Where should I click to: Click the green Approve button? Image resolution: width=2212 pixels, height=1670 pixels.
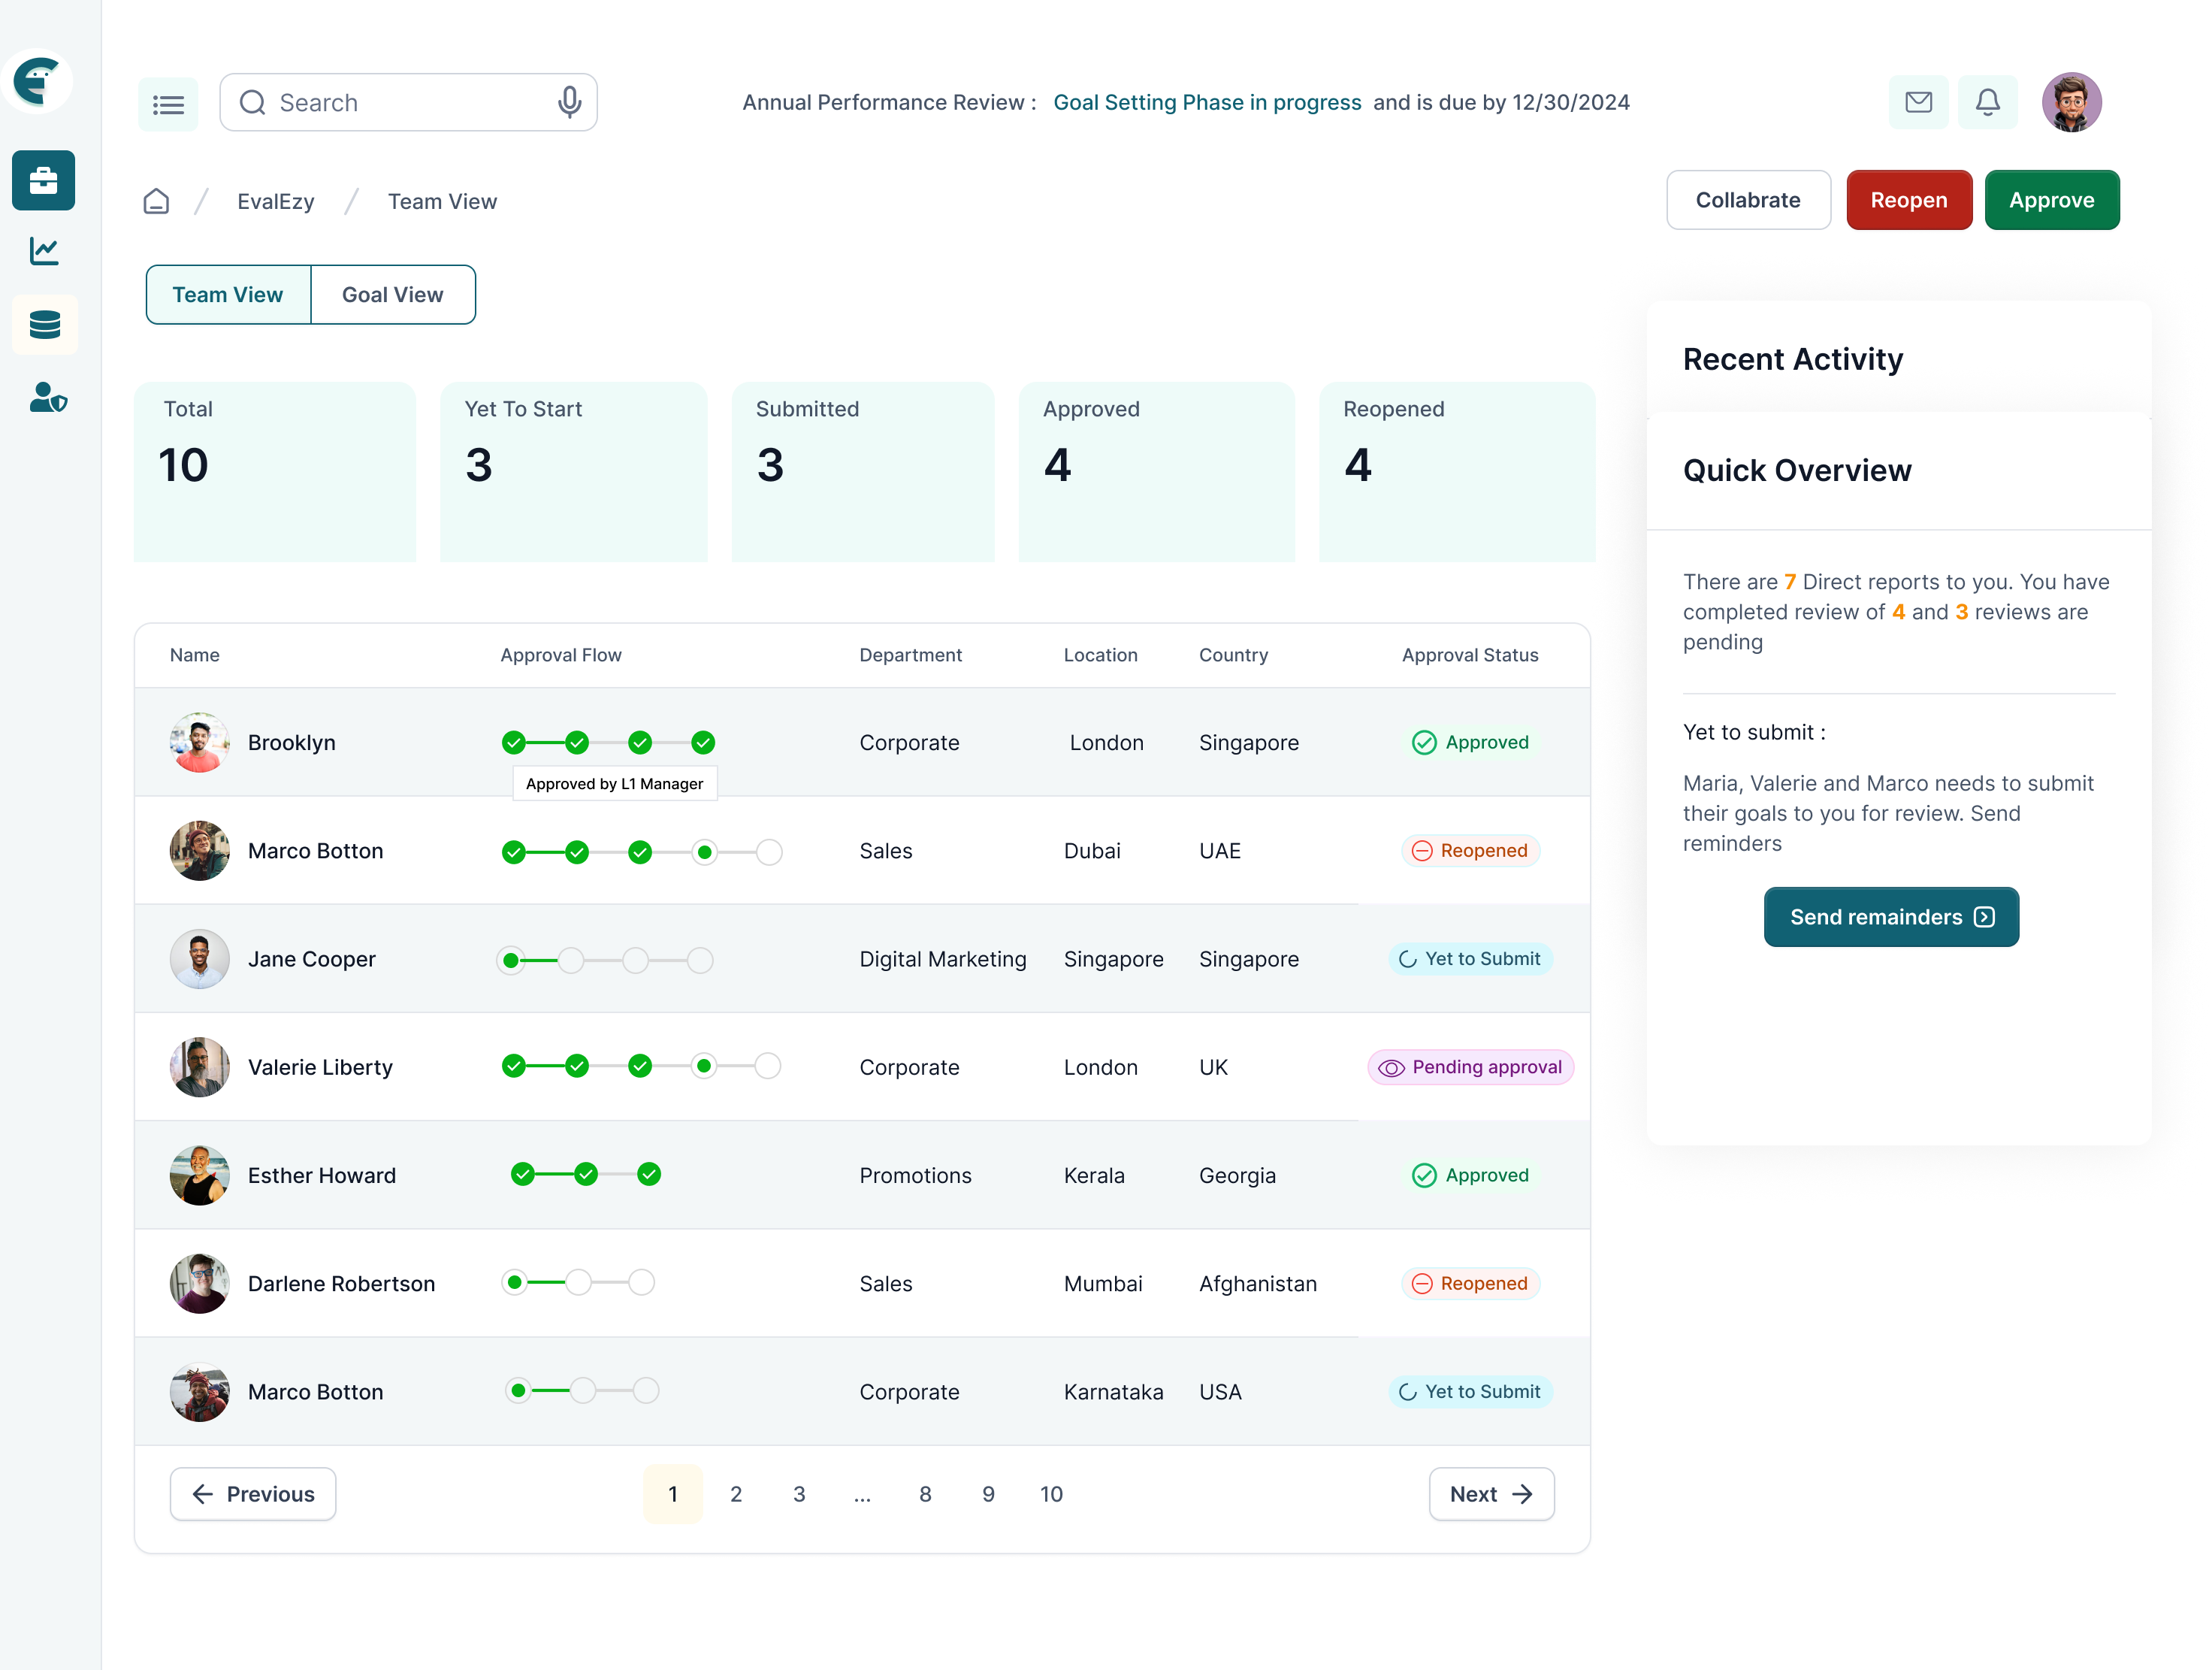(x=2051, y=200)
